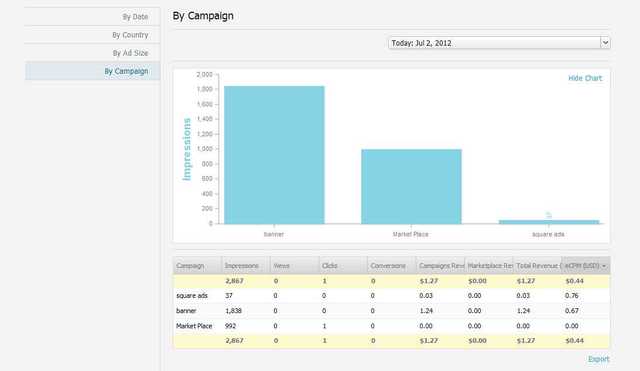640x371 pixels.
Task: Click impressions value '1,838' in banner row
Action: [233, 311]
